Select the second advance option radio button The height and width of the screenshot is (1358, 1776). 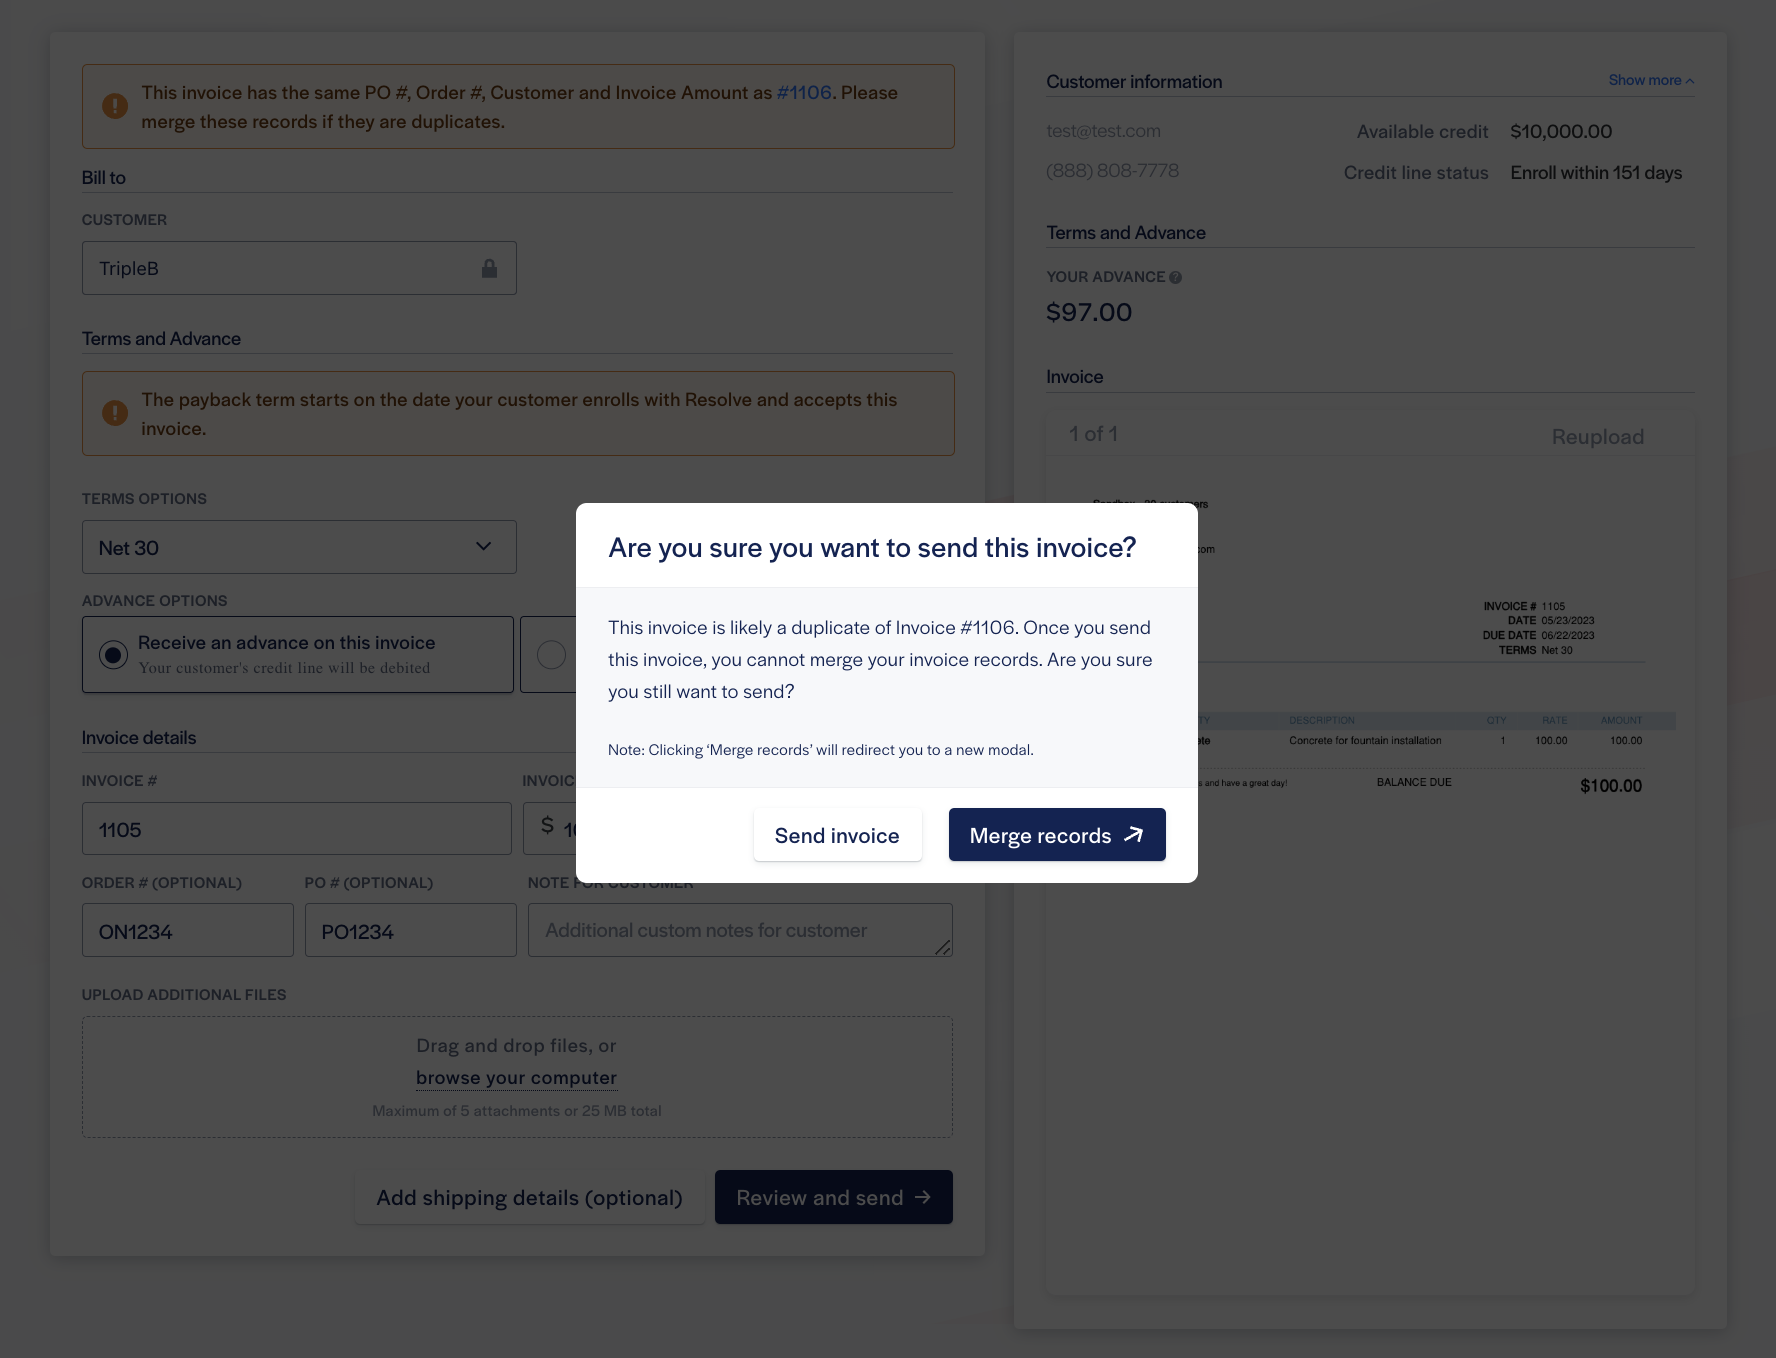click(x=551, y=655)
